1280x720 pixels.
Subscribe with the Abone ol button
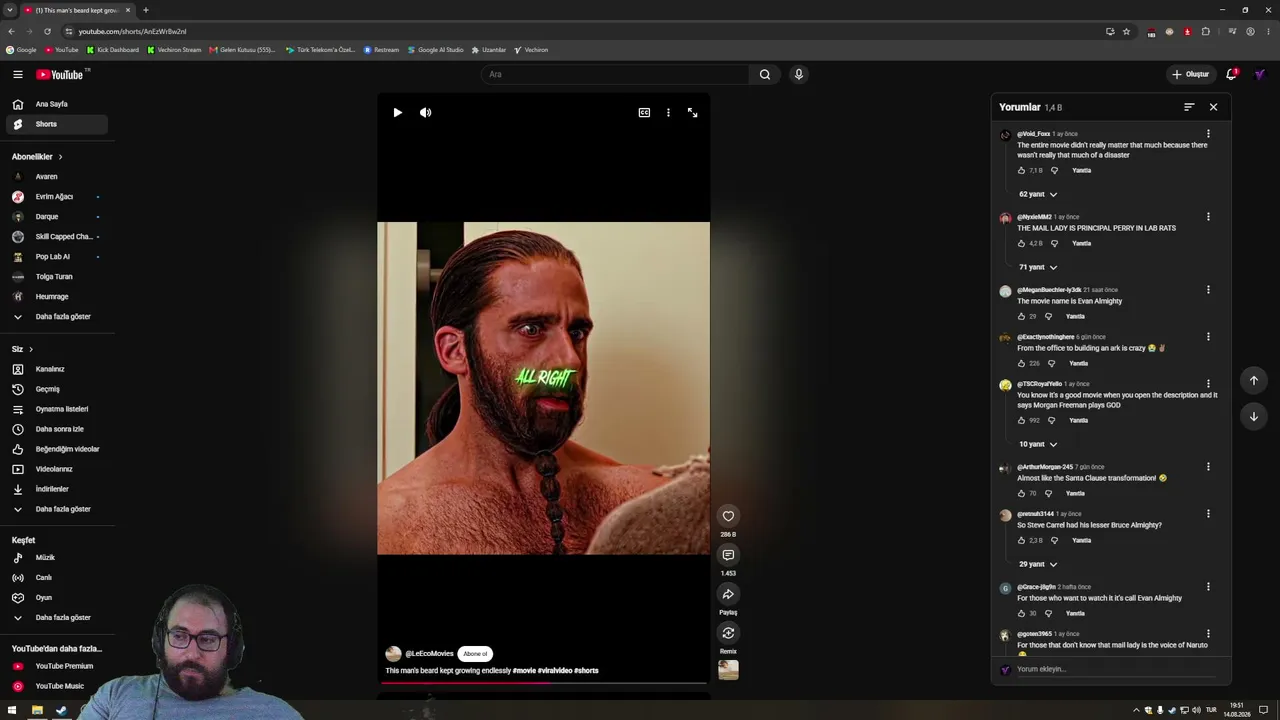(x=475, y=654)
